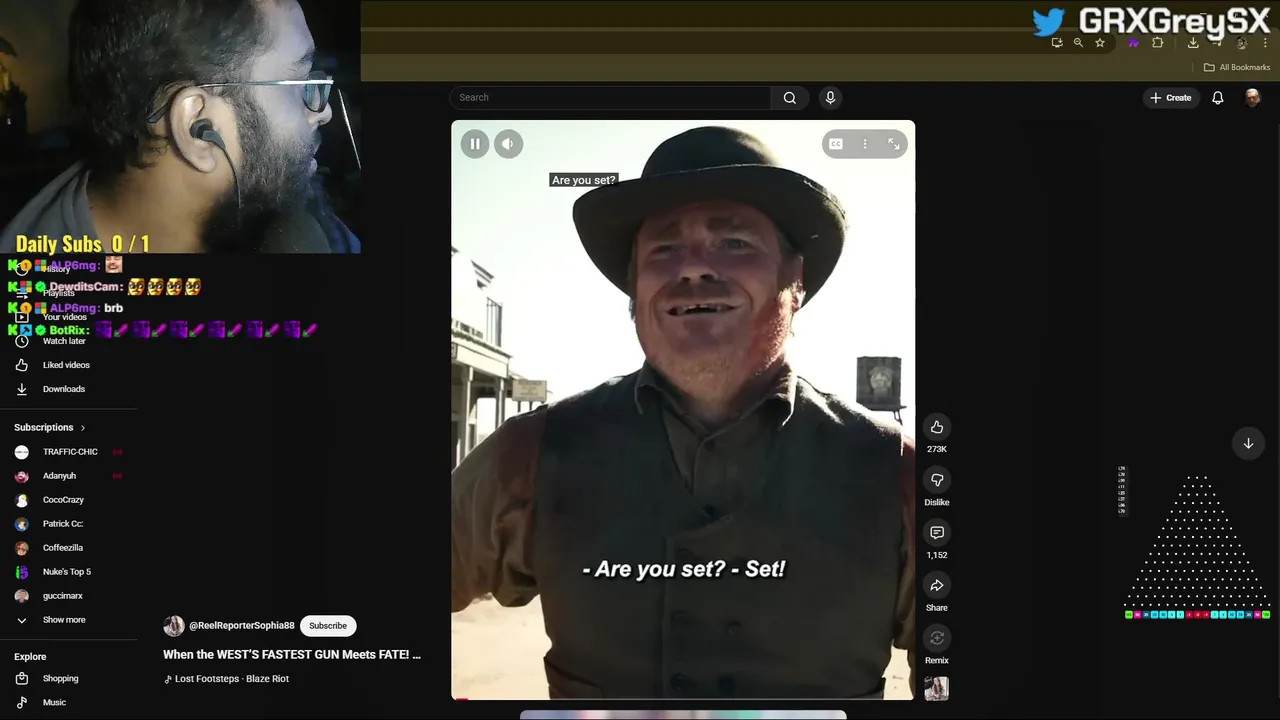The height and width of the screenshot is (720, 1280).
Task: Open Chrome downloads tray icon
Action: (1193, 43)
